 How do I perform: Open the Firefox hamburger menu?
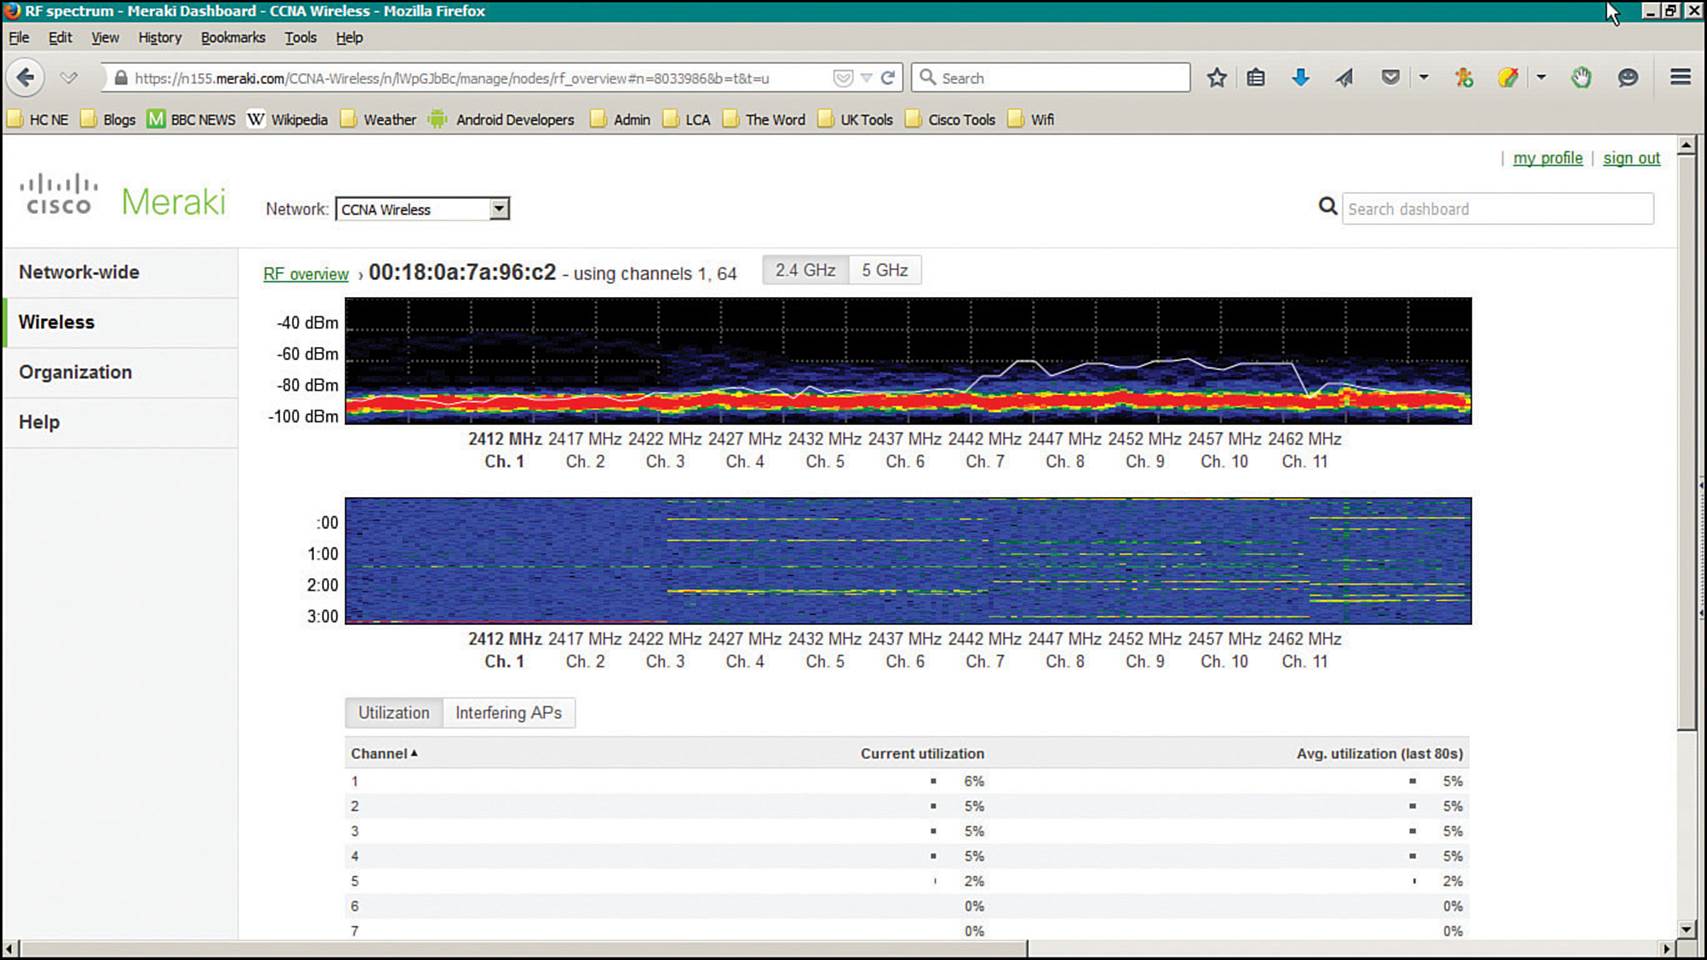click(x=1680, y=77)
